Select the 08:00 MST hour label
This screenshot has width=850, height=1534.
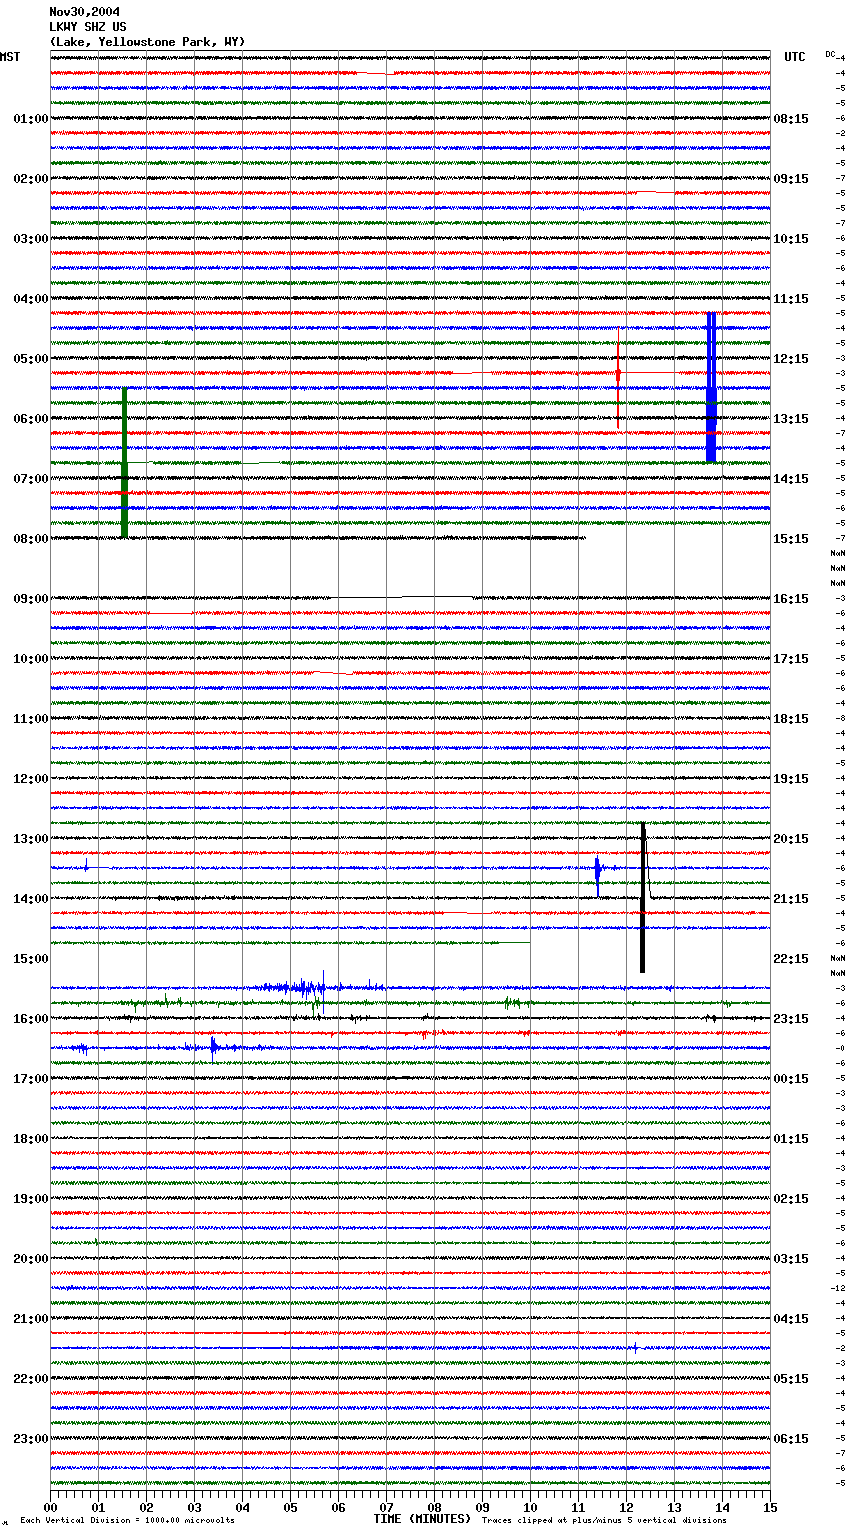pyautogui.click(x=30, y=539)
